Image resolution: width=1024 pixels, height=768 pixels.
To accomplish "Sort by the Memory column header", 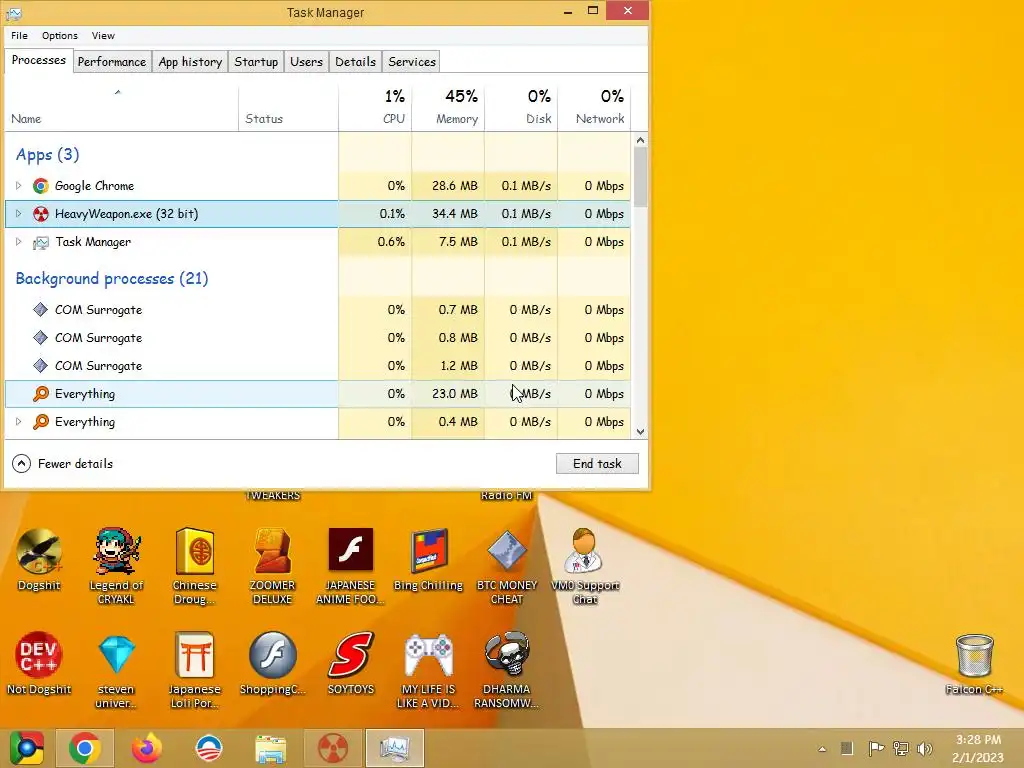I will pos(448,109).
